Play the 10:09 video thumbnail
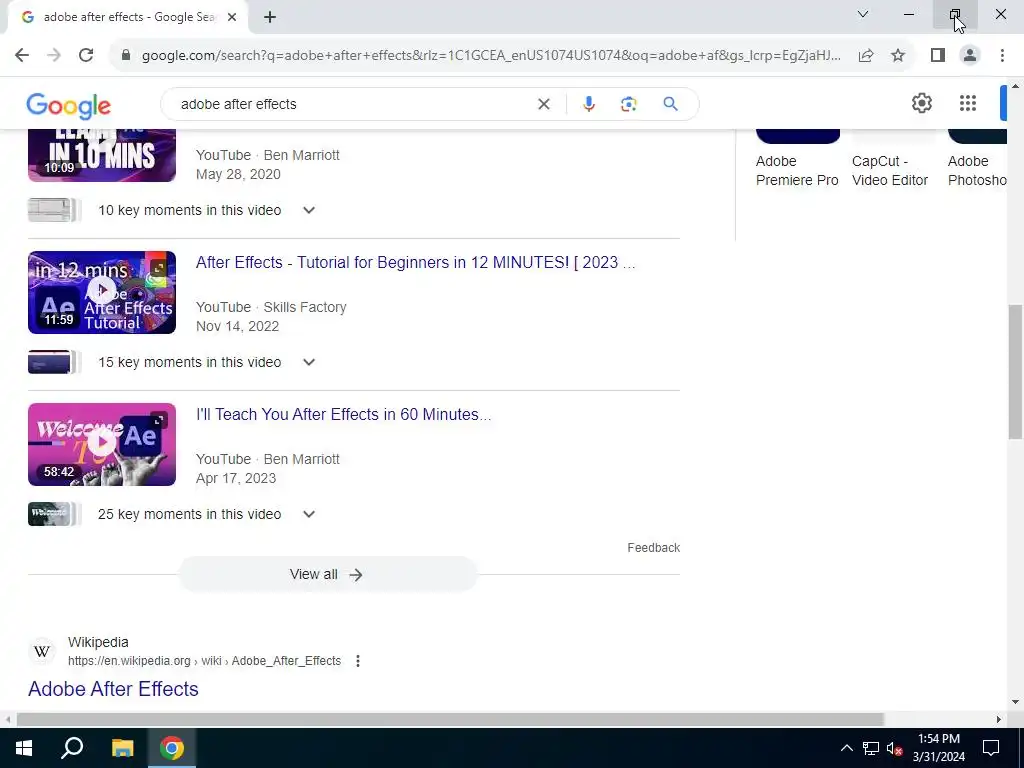This screenshot has width=1024, height=768. [x=102, y=155]
